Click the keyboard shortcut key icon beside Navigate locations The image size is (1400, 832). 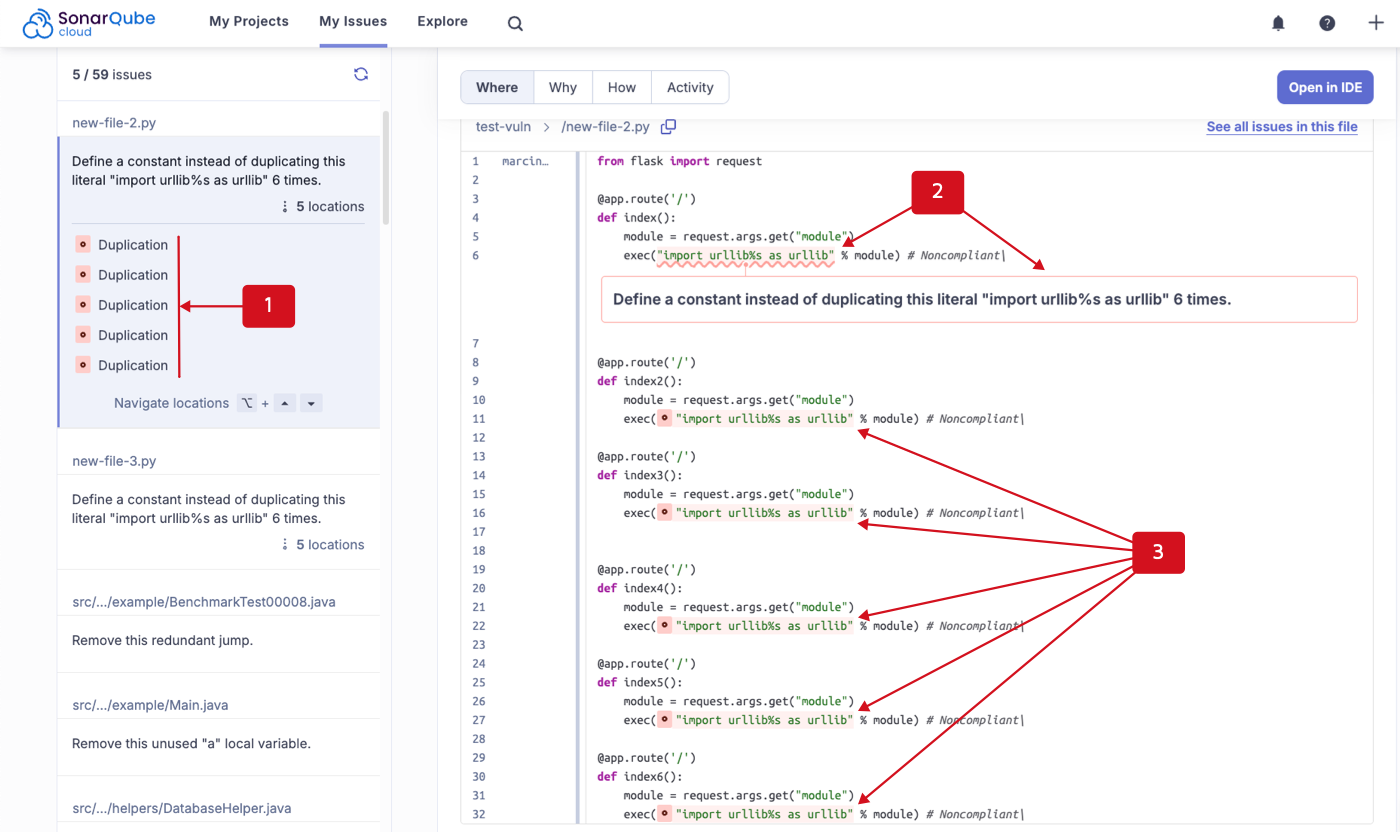coord(245,403)
